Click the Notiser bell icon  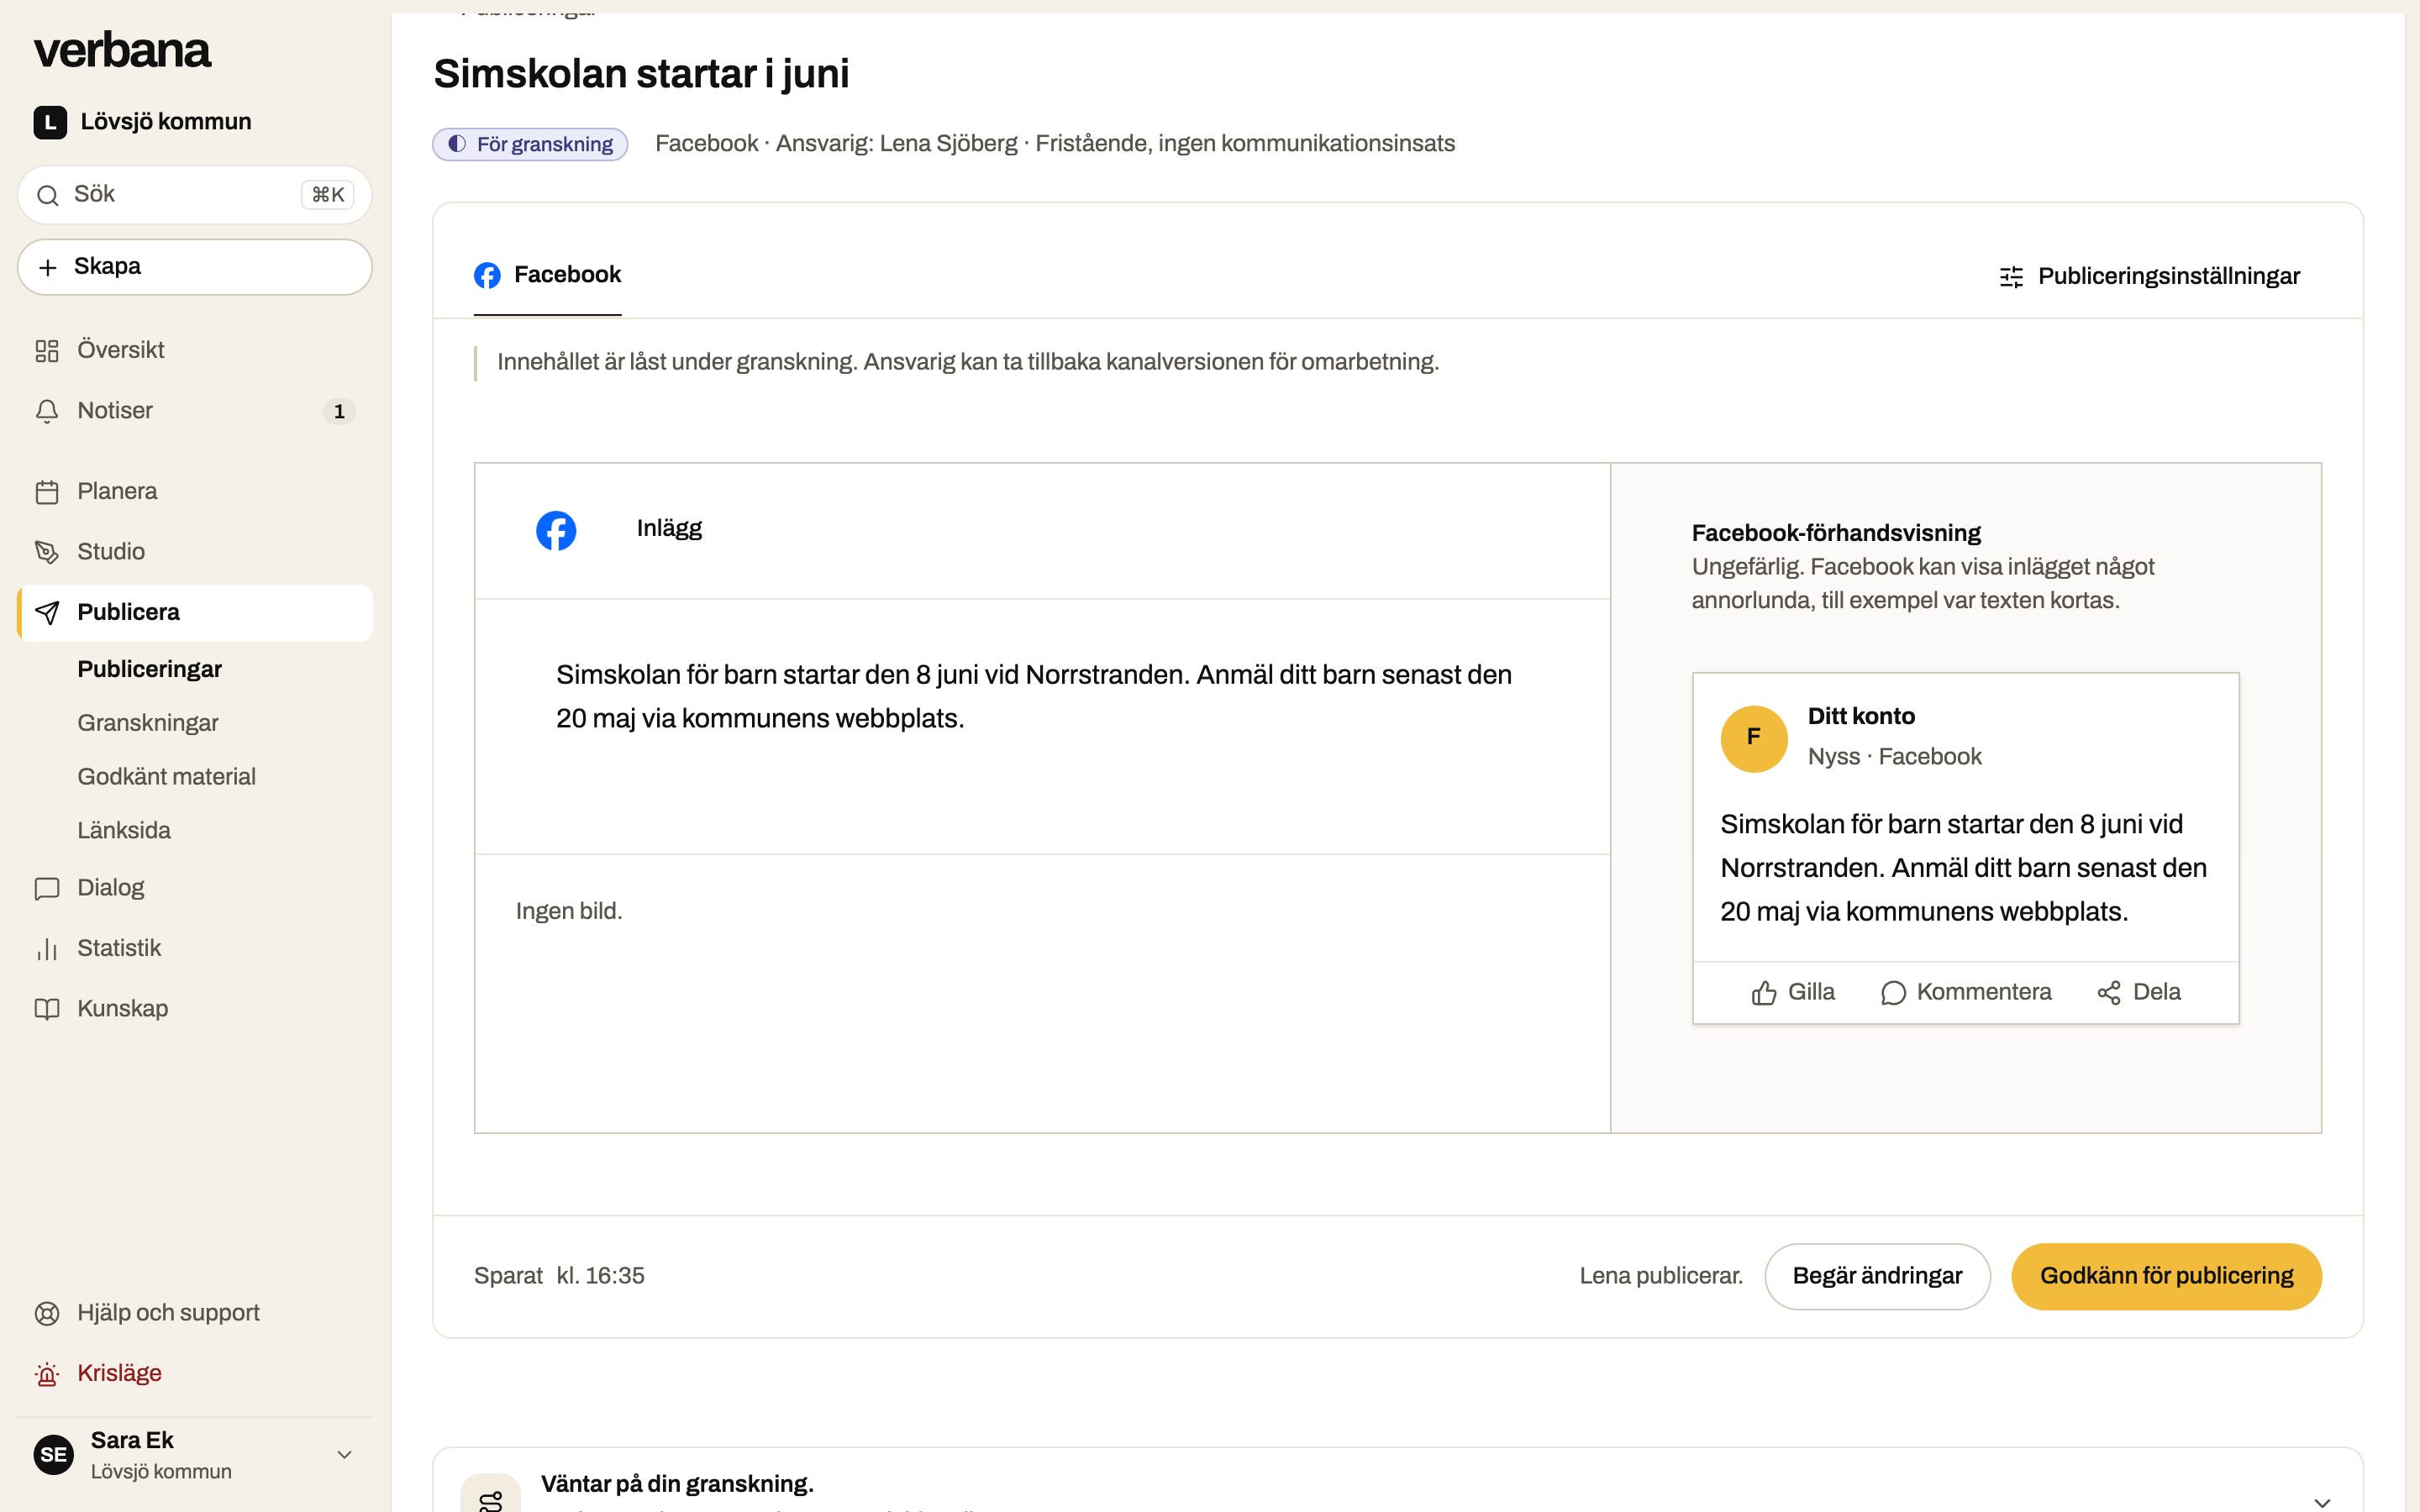[47, 411]
